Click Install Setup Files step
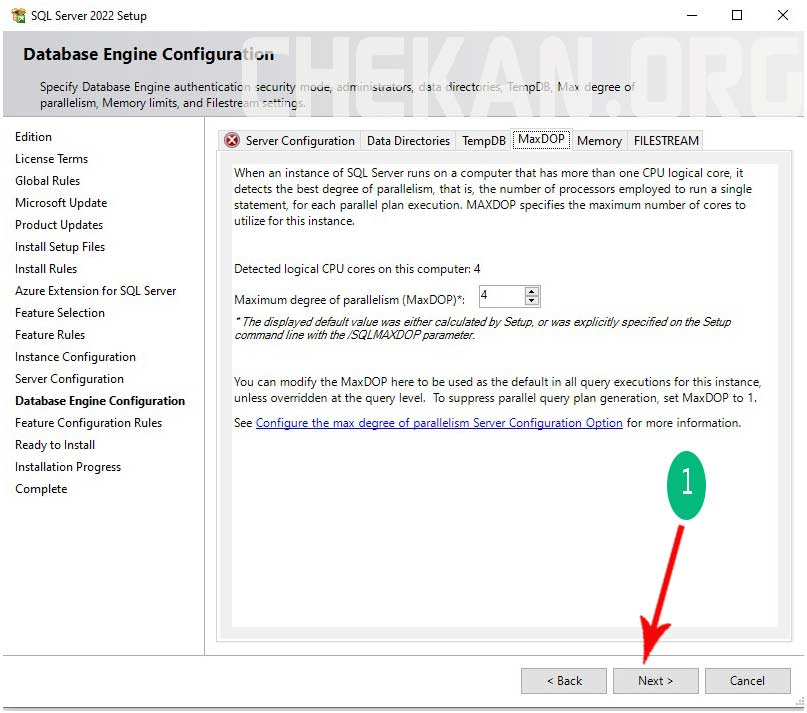807x713 pixels. tap(60, 247)
